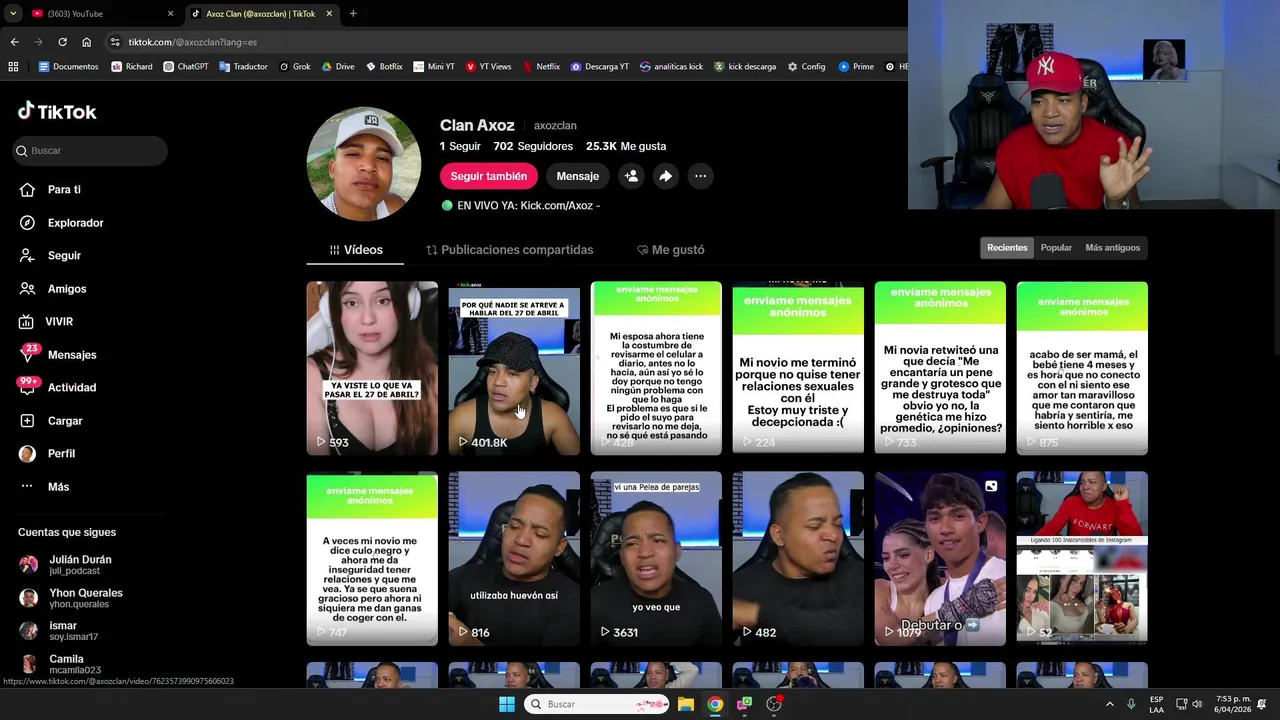Image resolution: width=1280 pixels, height=720 pixels.
Task: Switch to the Me gustó tab
Action: [x=670, y=250]
